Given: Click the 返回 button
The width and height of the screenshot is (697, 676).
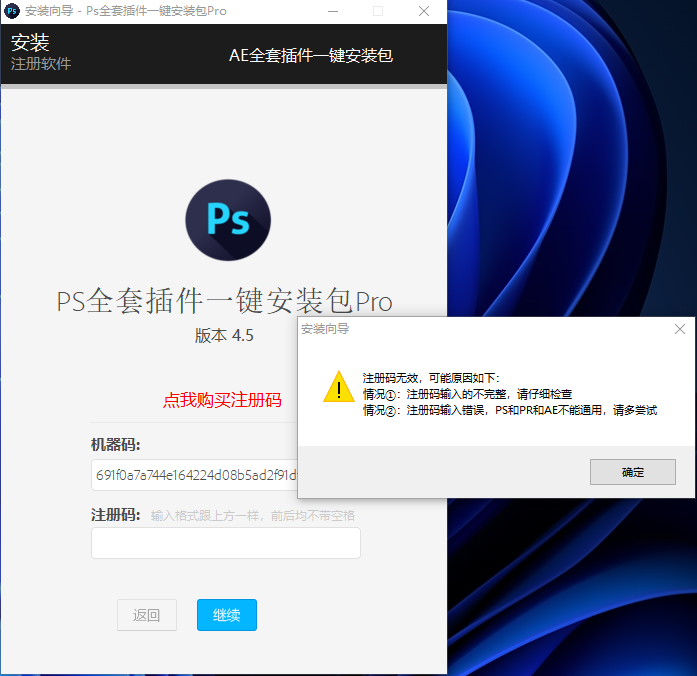Looking at the screenshot, I should point(147,615).
